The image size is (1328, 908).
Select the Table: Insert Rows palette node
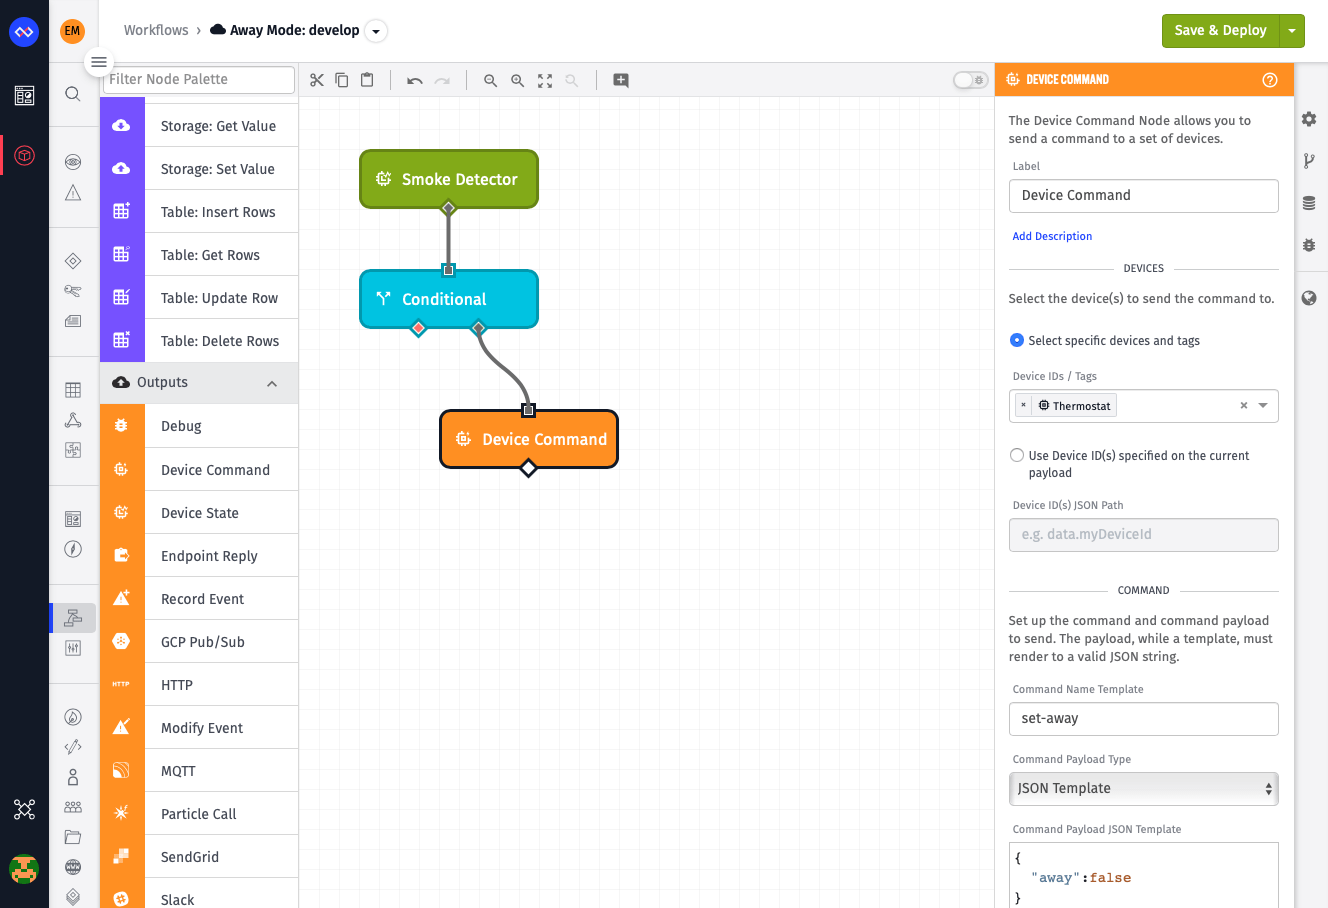[199, 212]
